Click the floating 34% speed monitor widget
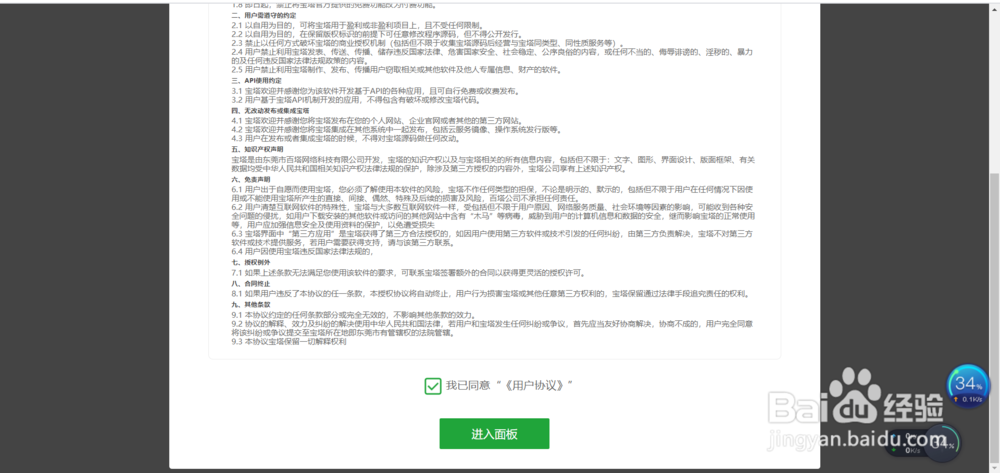The height and width of the screenshot is (473, 1000). click(x=969, y=385)
